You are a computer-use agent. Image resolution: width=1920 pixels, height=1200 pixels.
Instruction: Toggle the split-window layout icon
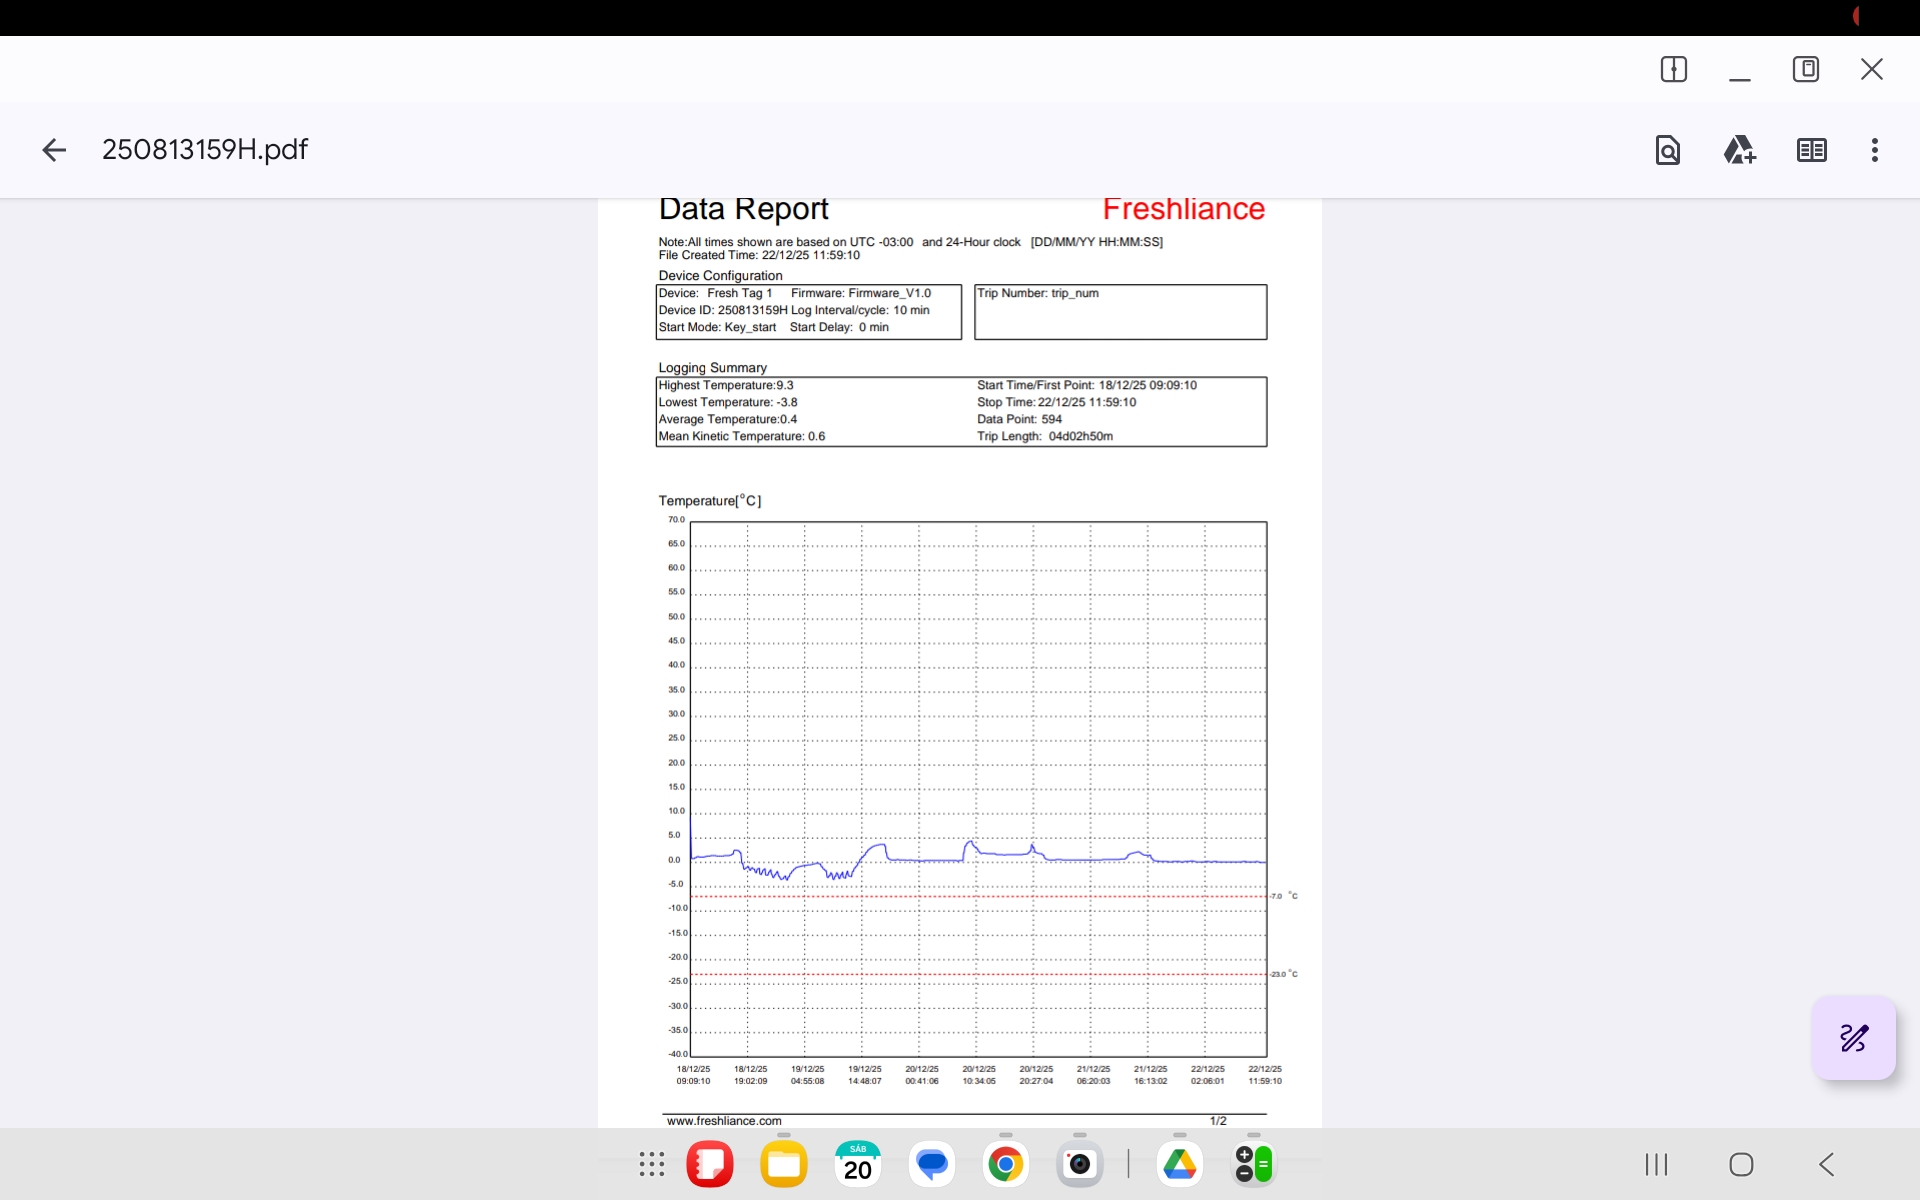pyautogui.click(x=1673, y=69)
